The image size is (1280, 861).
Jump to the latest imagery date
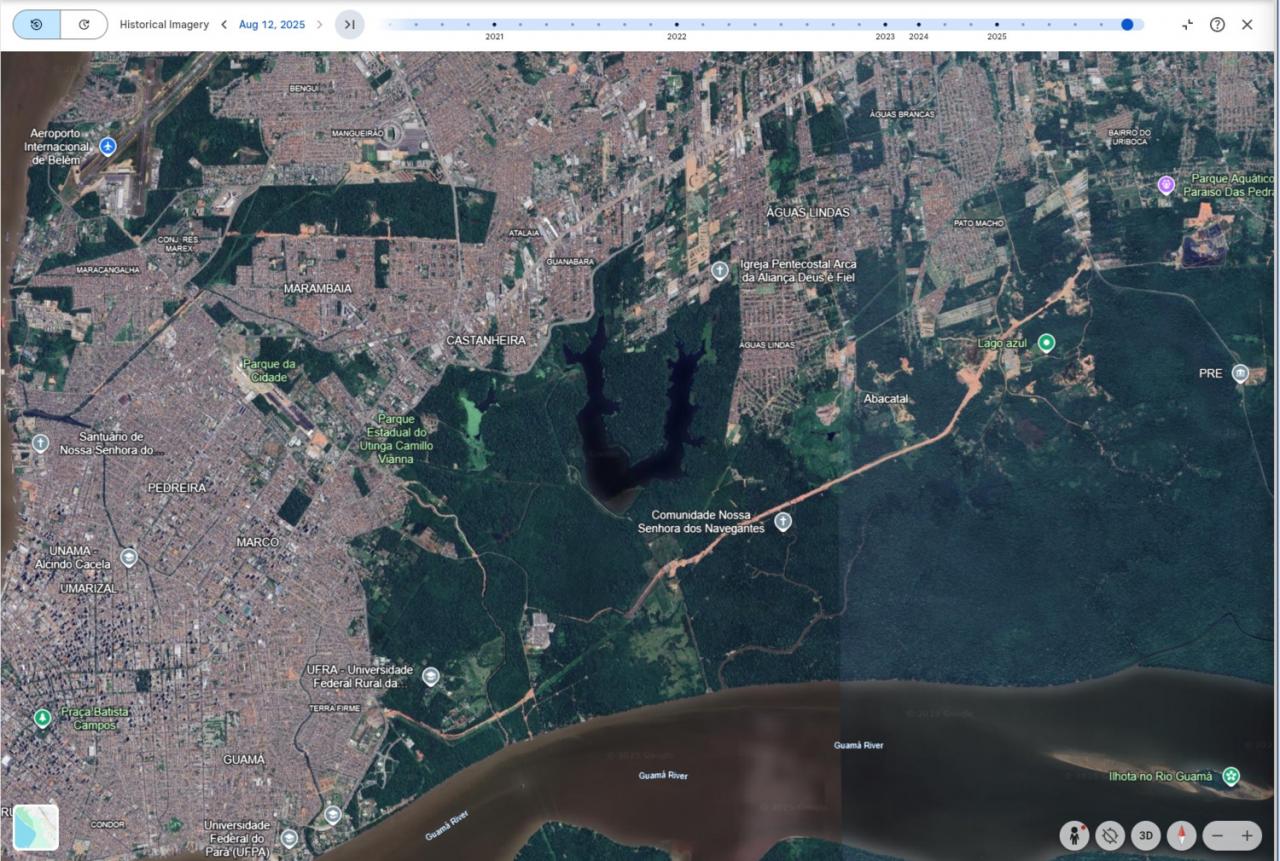point(349,24)
